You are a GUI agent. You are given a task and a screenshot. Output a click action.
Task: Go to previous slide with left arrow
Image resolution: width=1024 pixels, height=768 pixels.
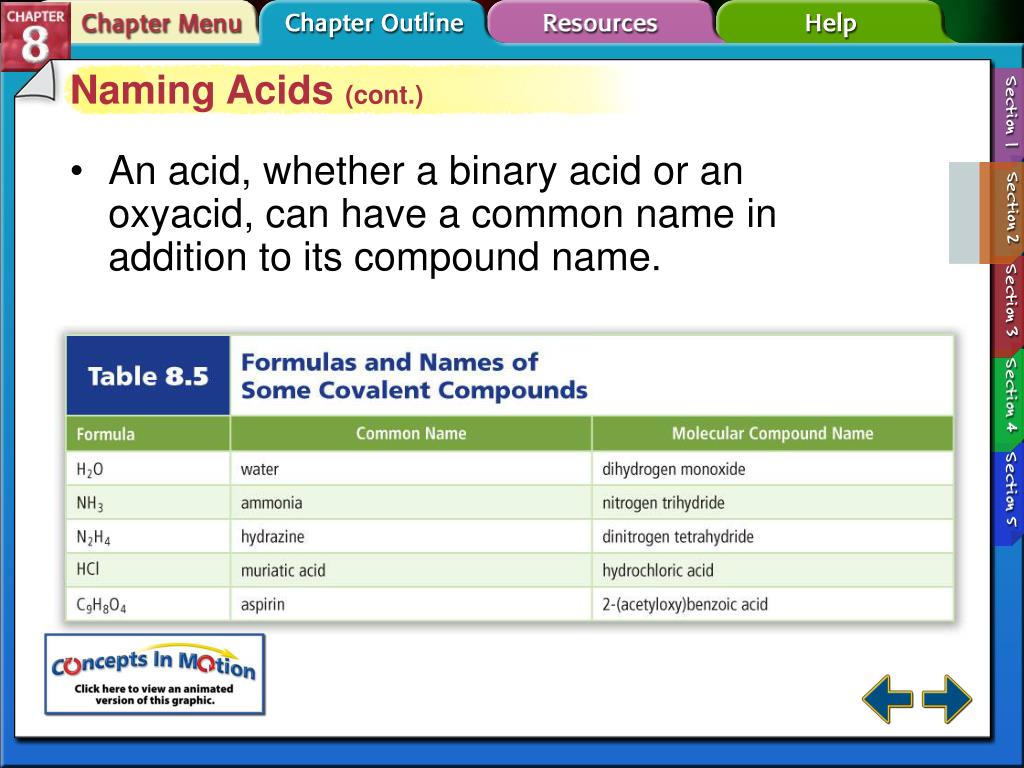(x=888, y=699)
